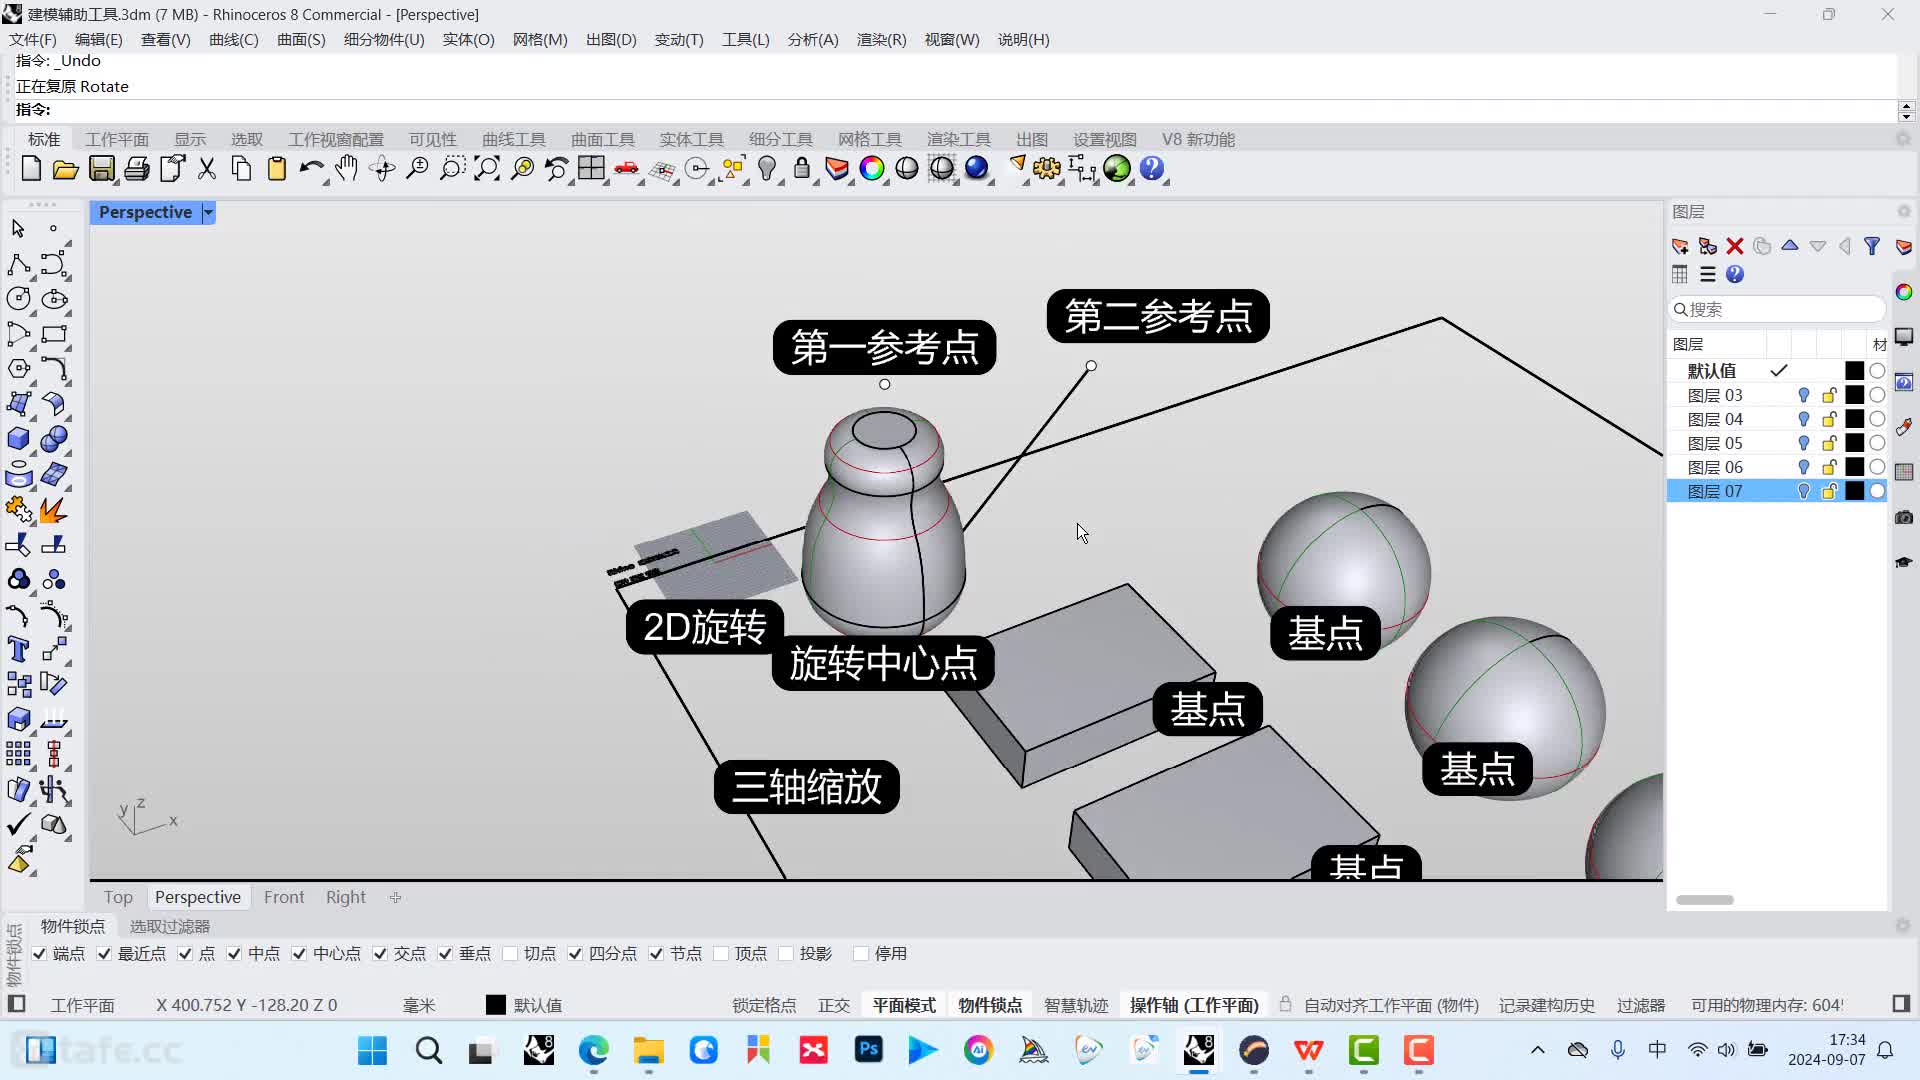Toggle lock icon of 图层 06

(x=1829, y=467)
